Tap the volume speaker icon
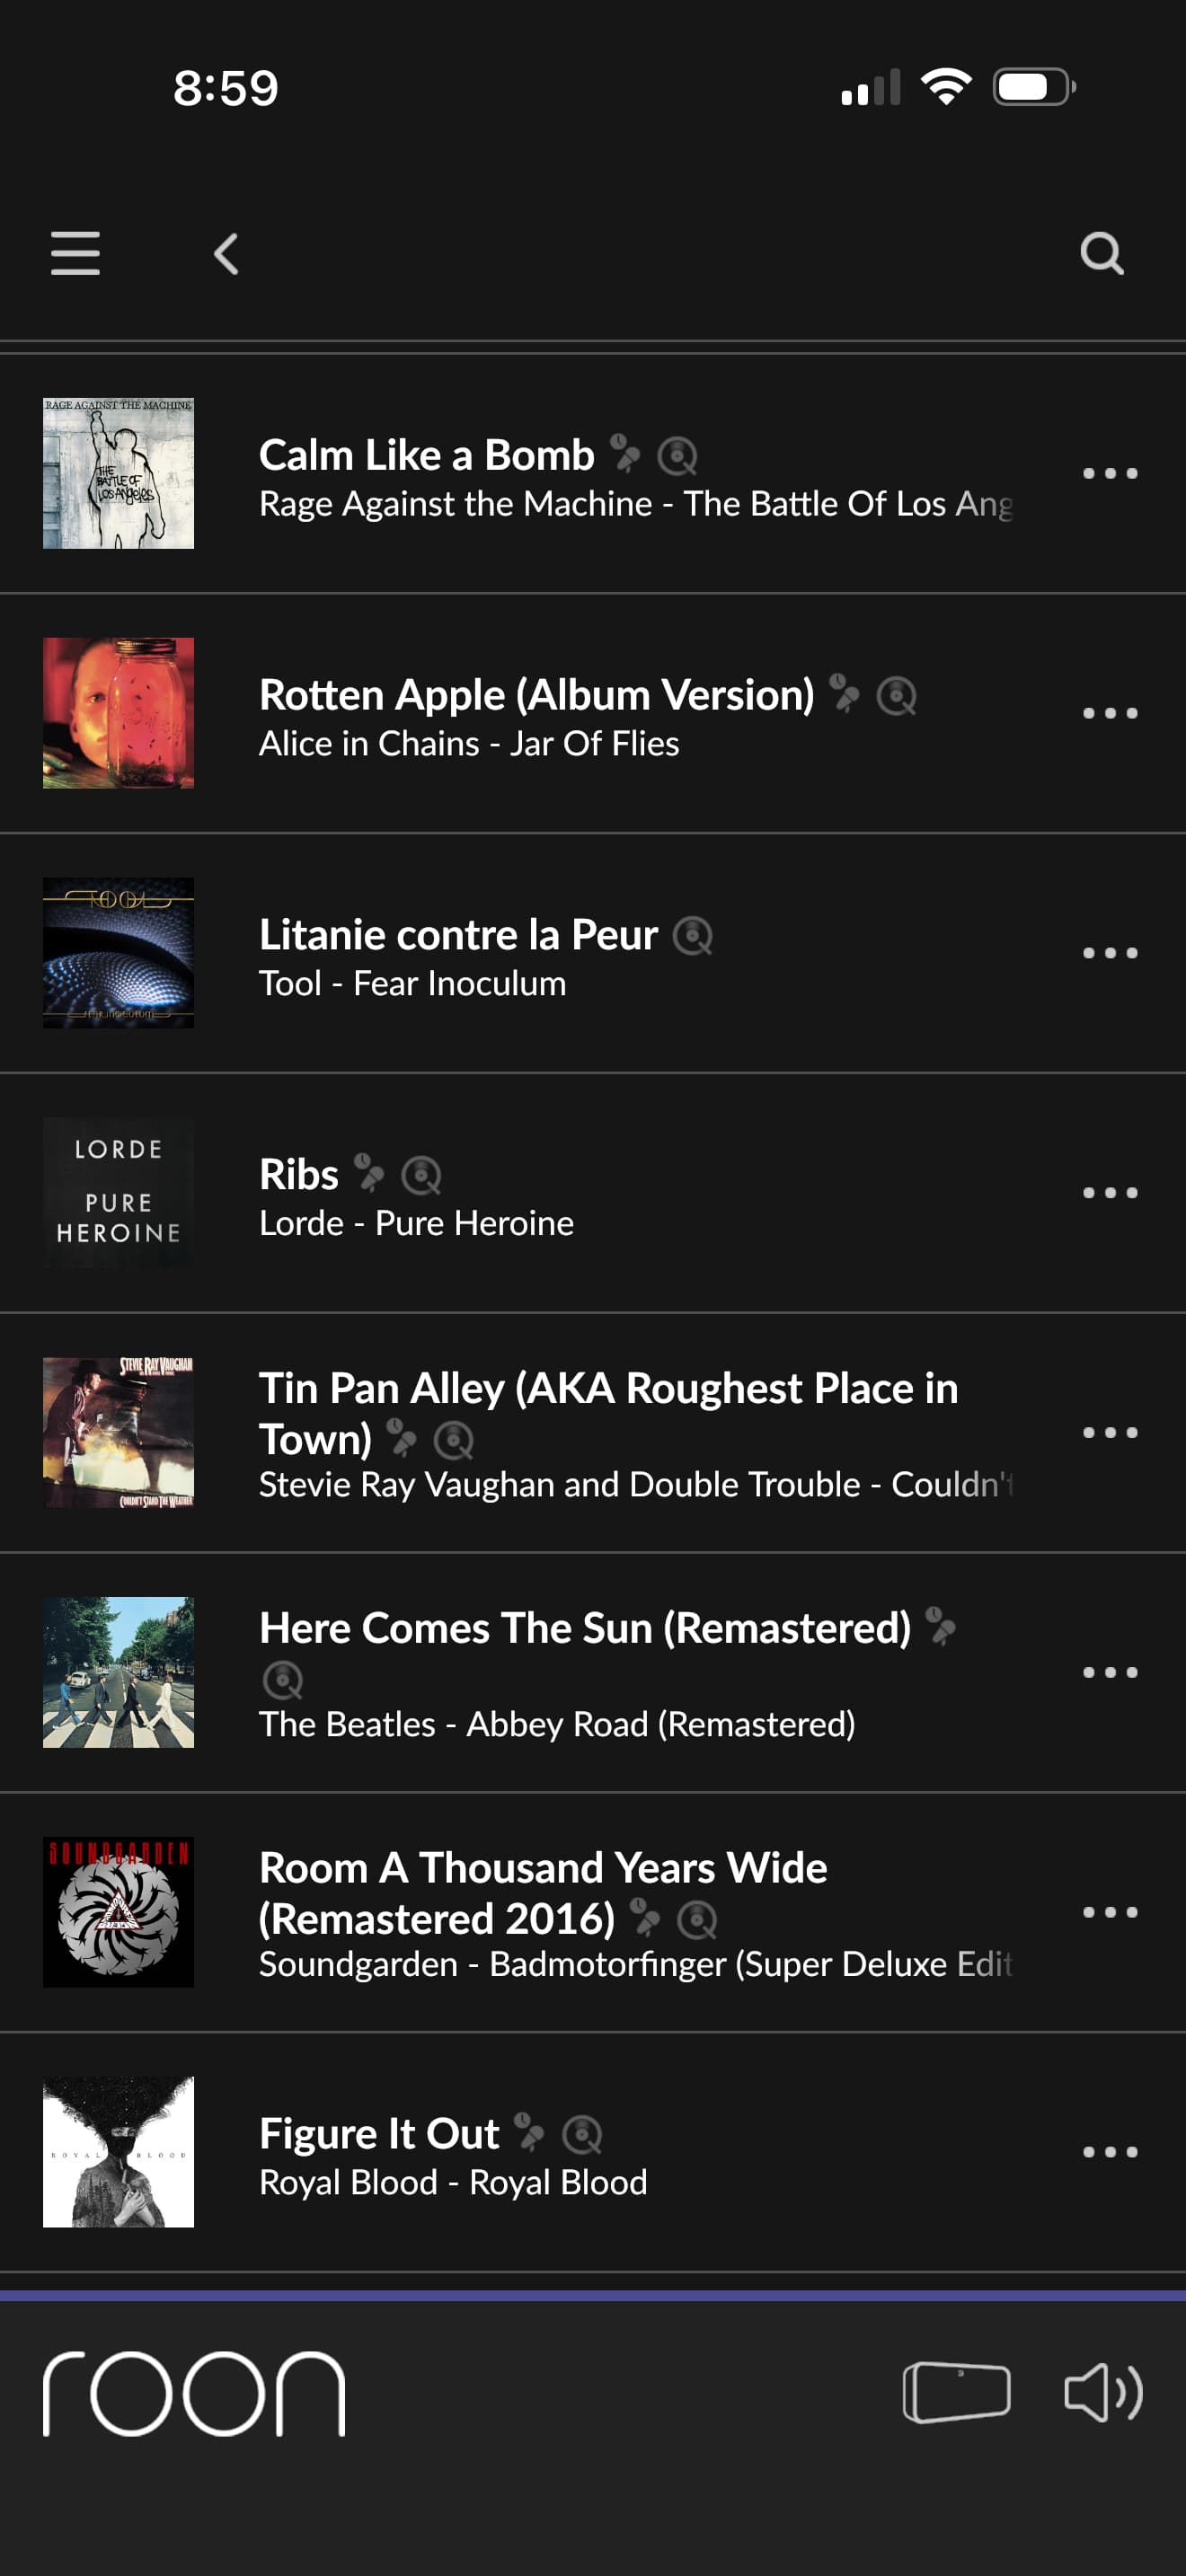This screenshot has height=2576, width=1186. tap(1102, 2393)
